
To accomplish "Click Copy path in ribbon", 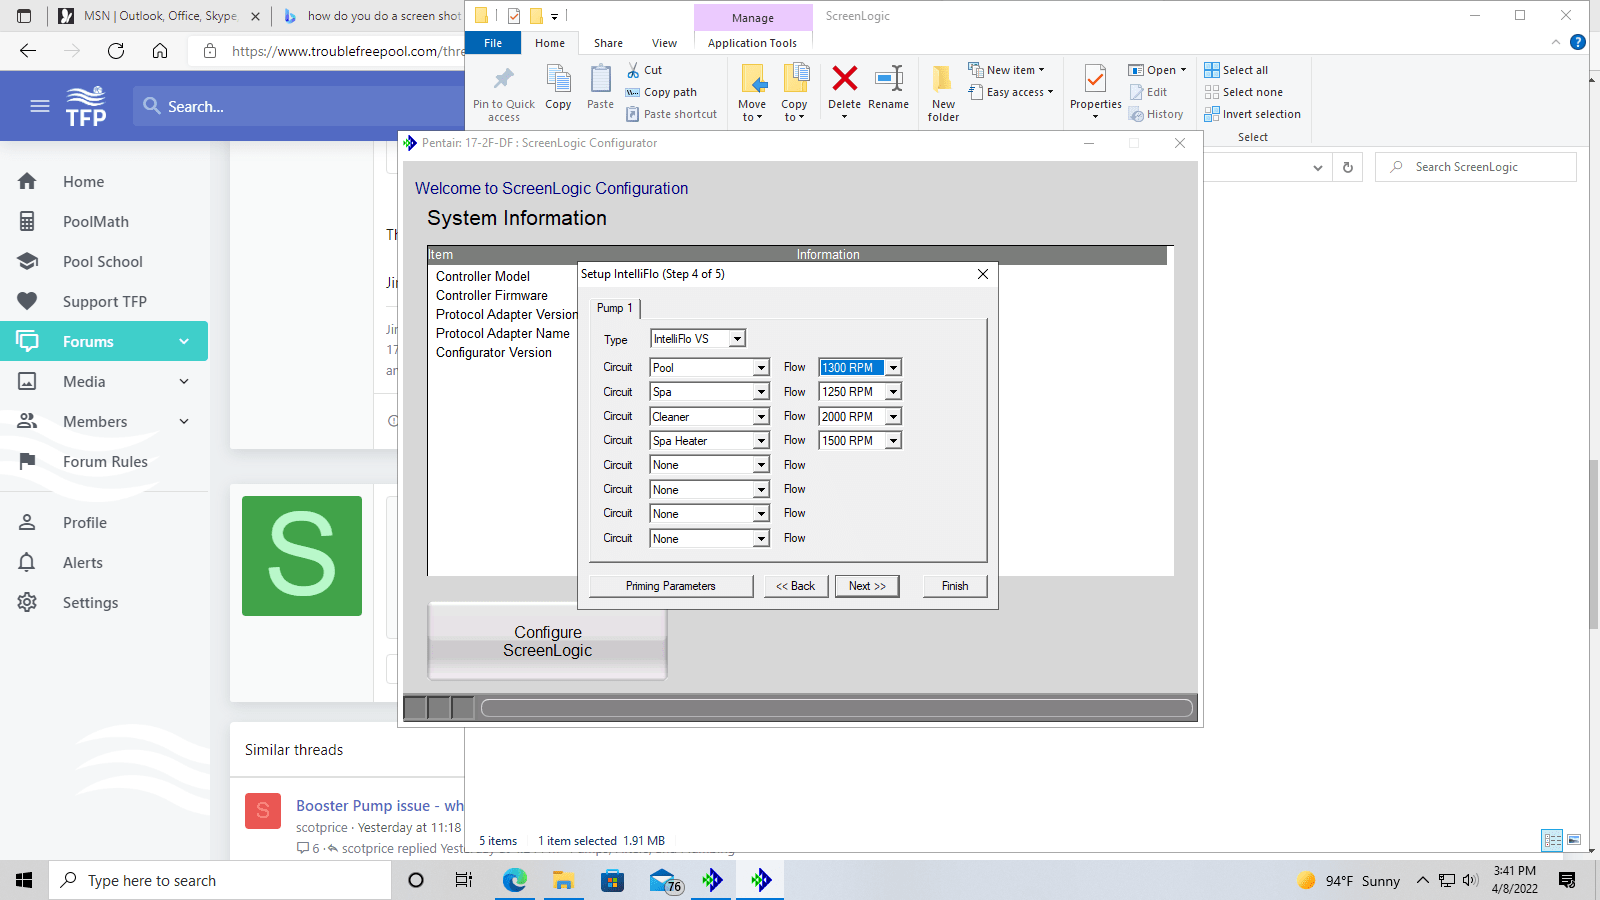I will click(661, 92).
